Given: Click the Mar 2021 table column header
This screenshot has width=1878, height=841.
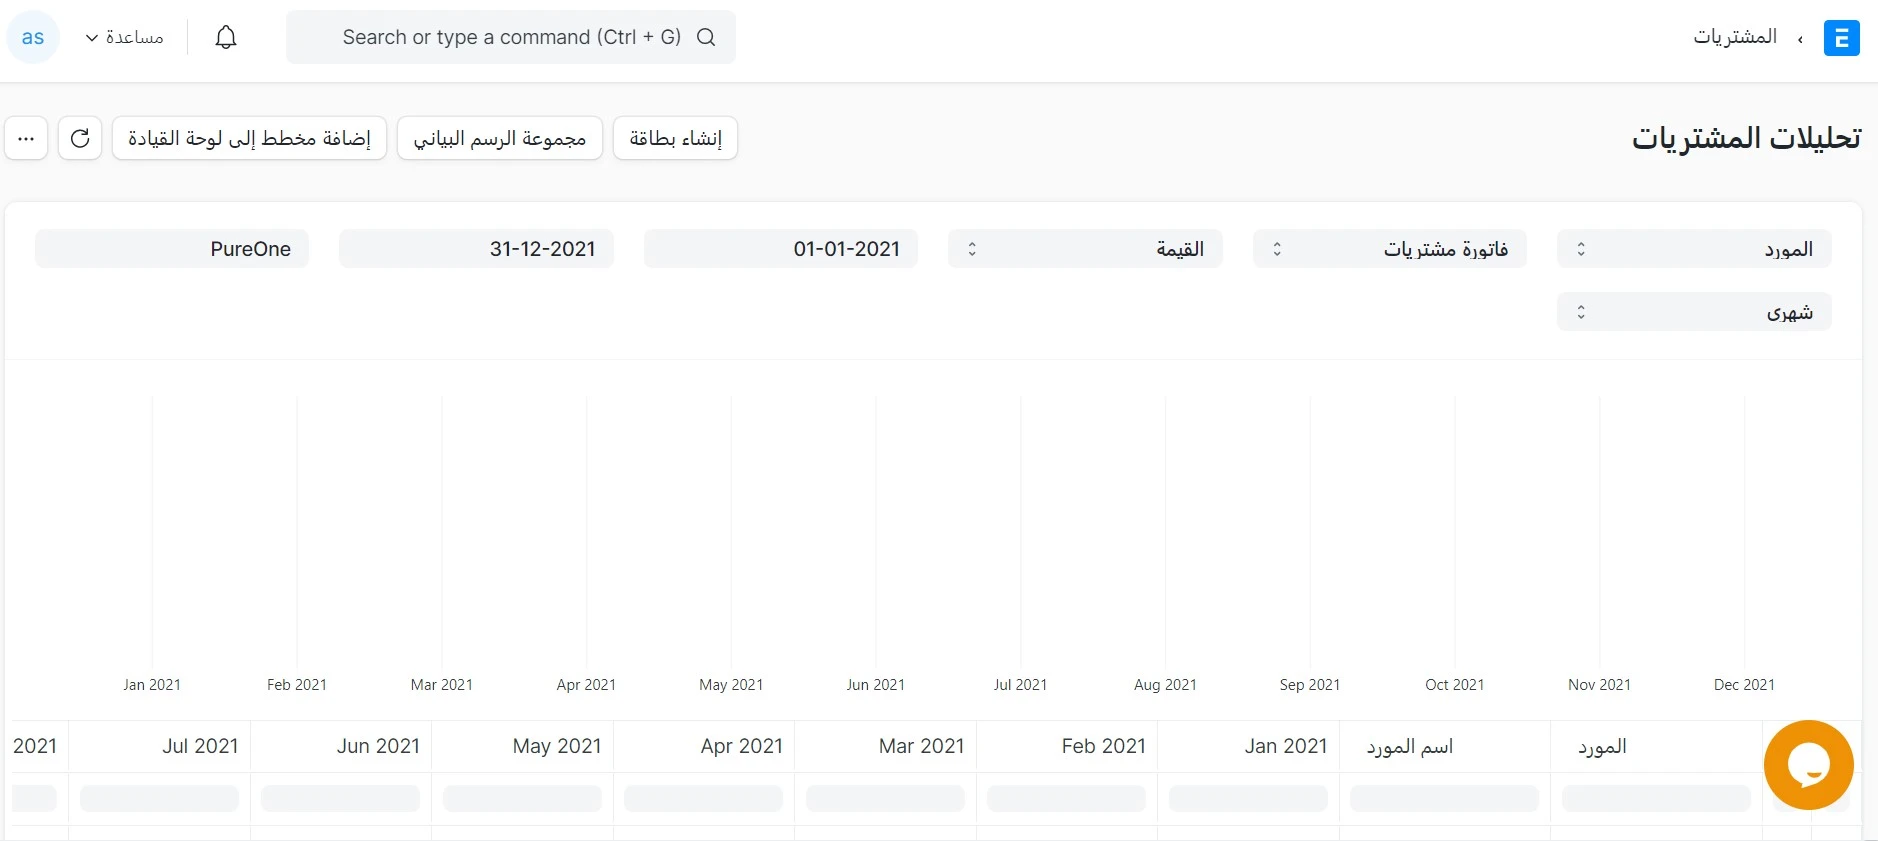Looking at the screenshot, I should [885, 746].
